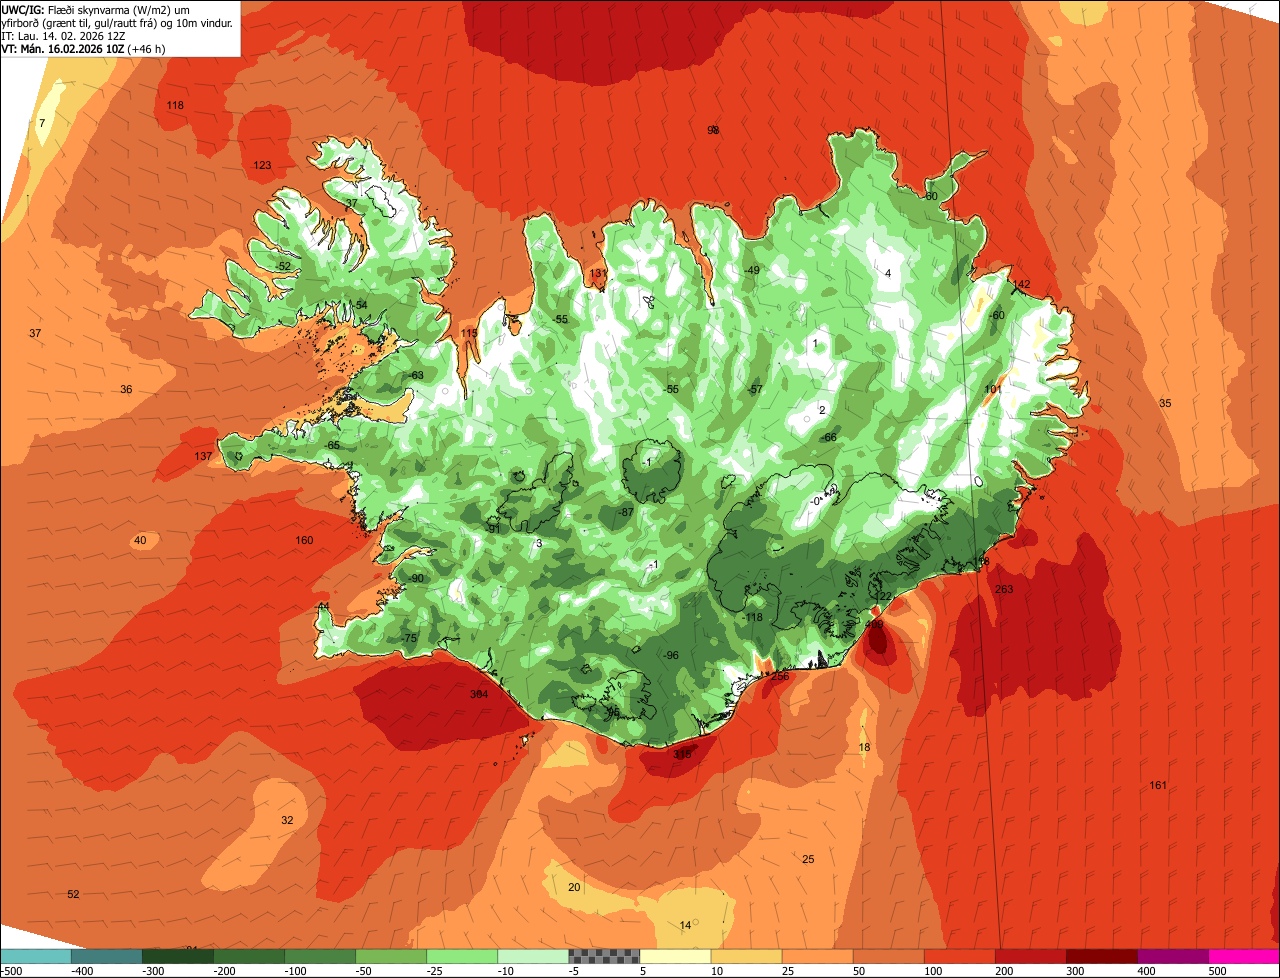
Task: Click the map value 123 off the Westfjords
Action: pos(262,166)
